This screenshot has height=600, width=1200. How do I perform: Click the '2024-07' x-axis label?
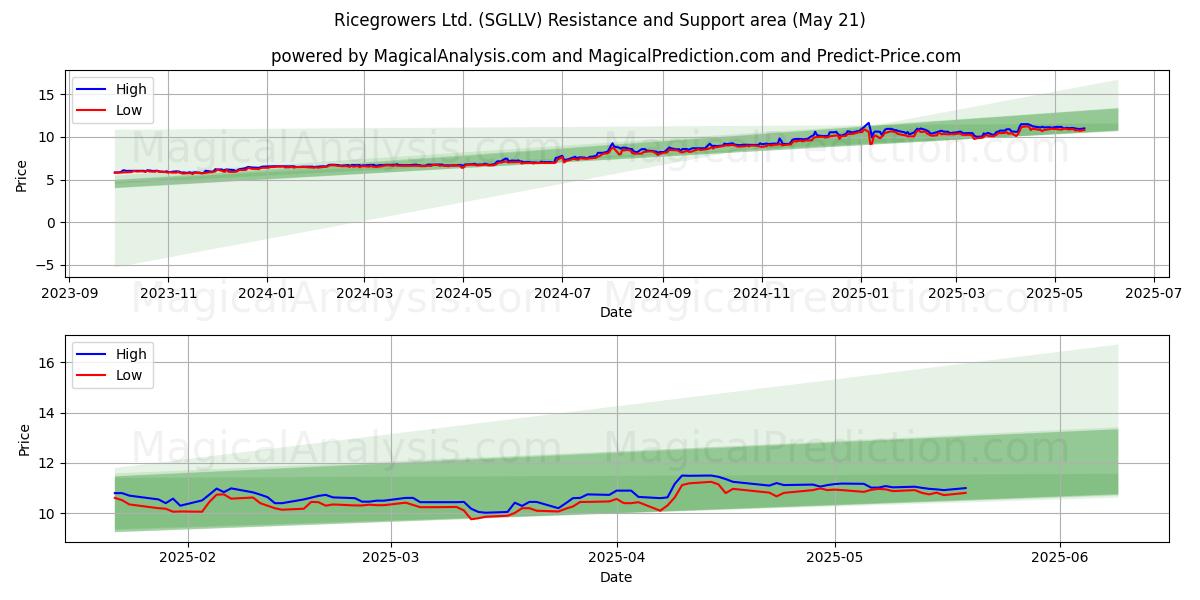(561, 292)
